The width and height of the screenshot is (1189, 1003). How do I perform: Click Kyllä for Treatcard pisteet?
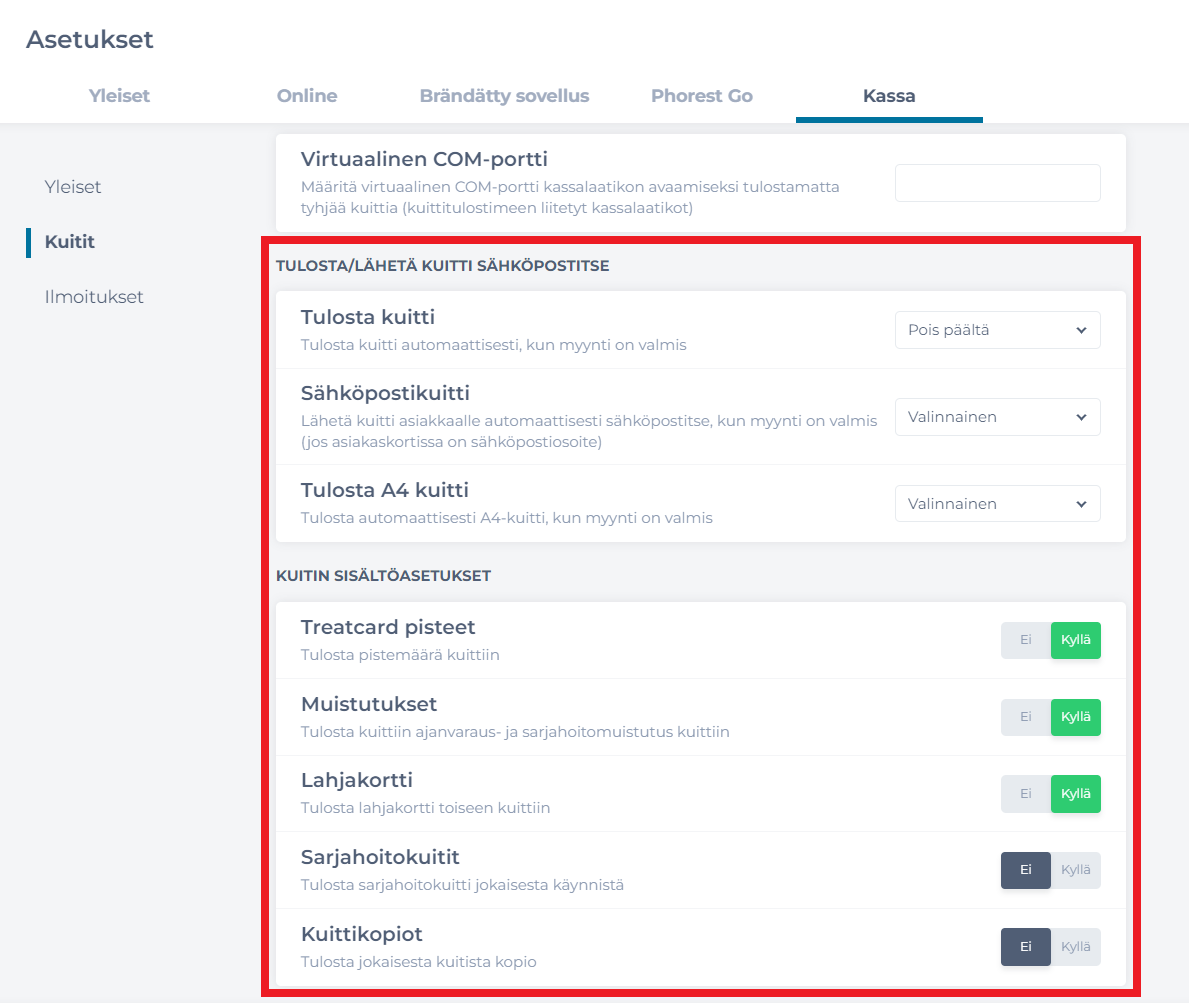point(1075,640)
